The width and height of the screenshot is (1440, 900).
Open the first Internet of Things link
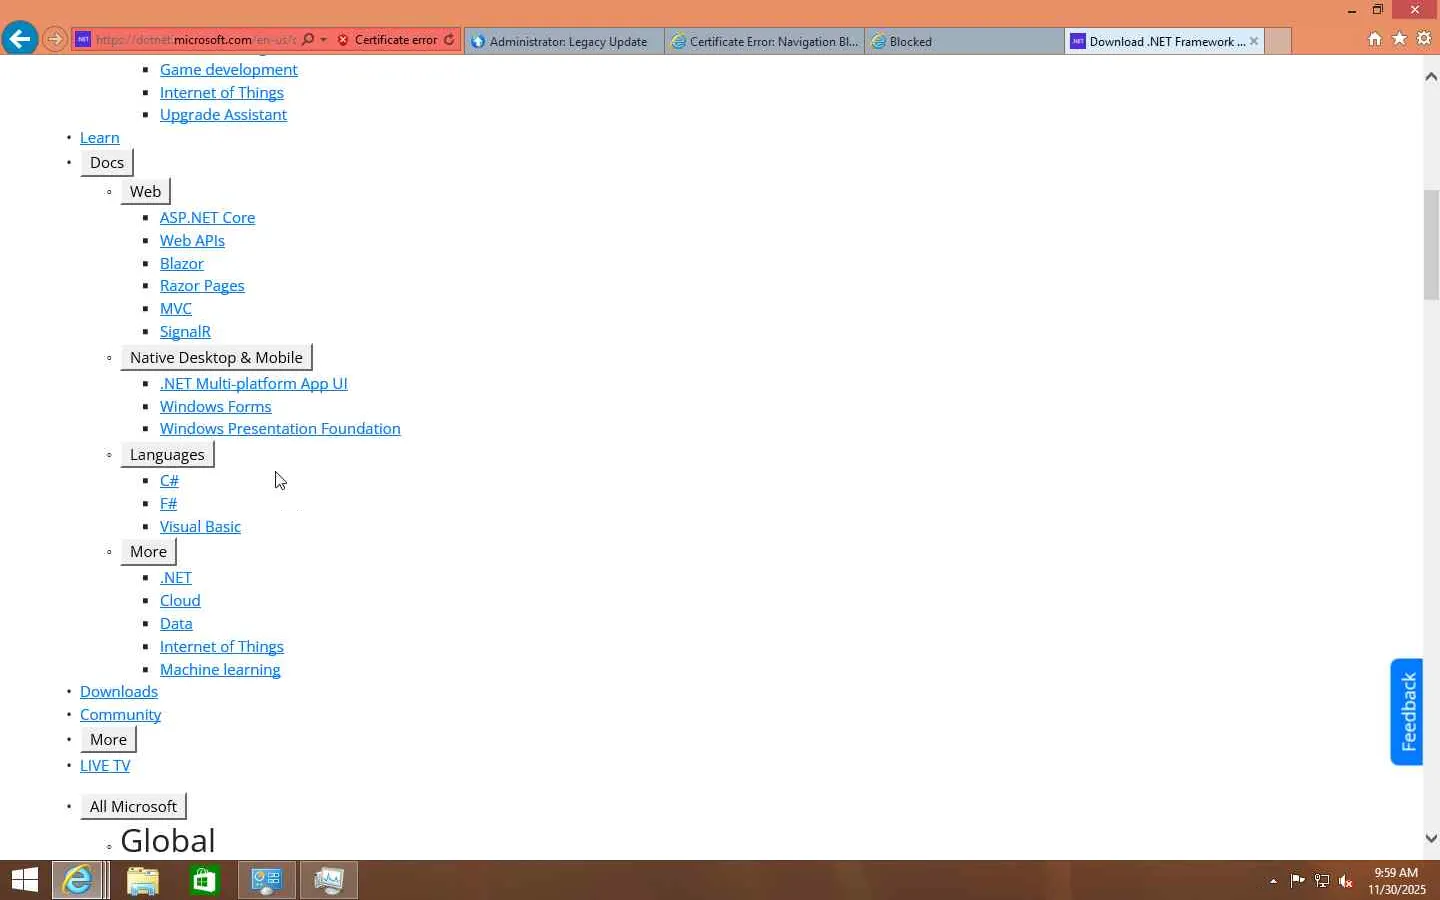222,92
